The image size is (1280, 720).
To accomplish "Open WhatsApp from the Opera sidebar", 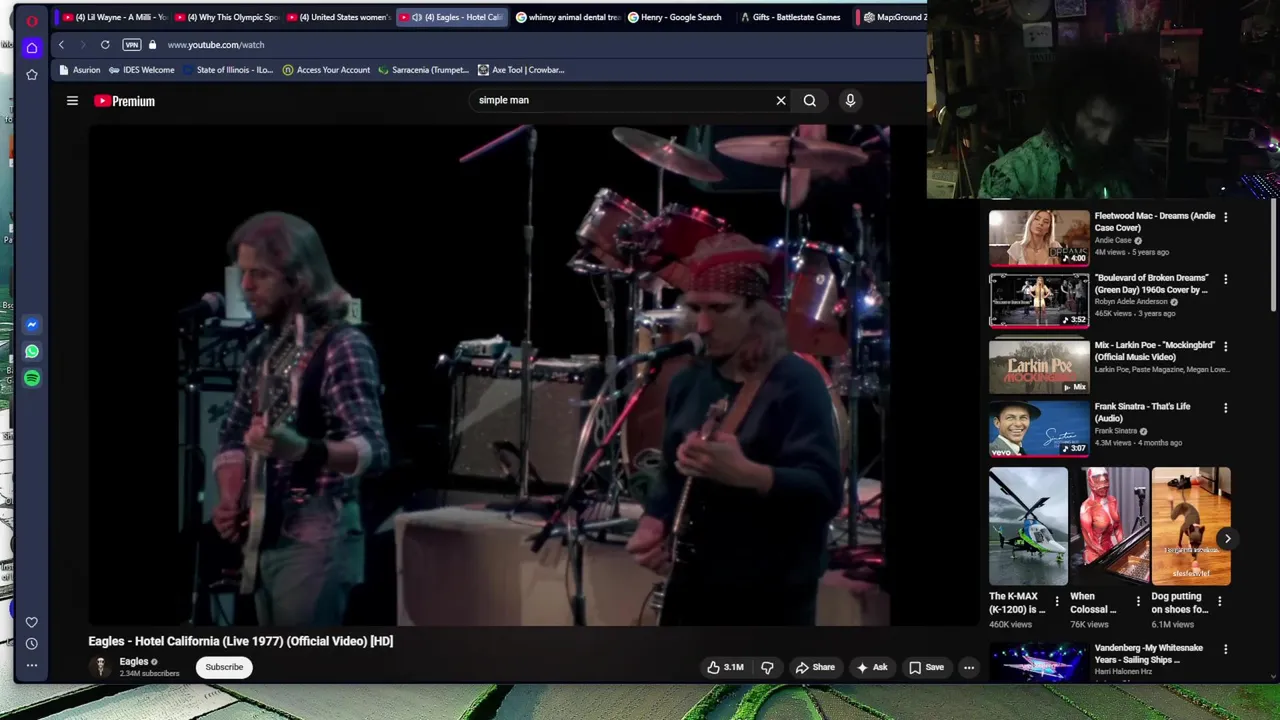I will [32, 351].
